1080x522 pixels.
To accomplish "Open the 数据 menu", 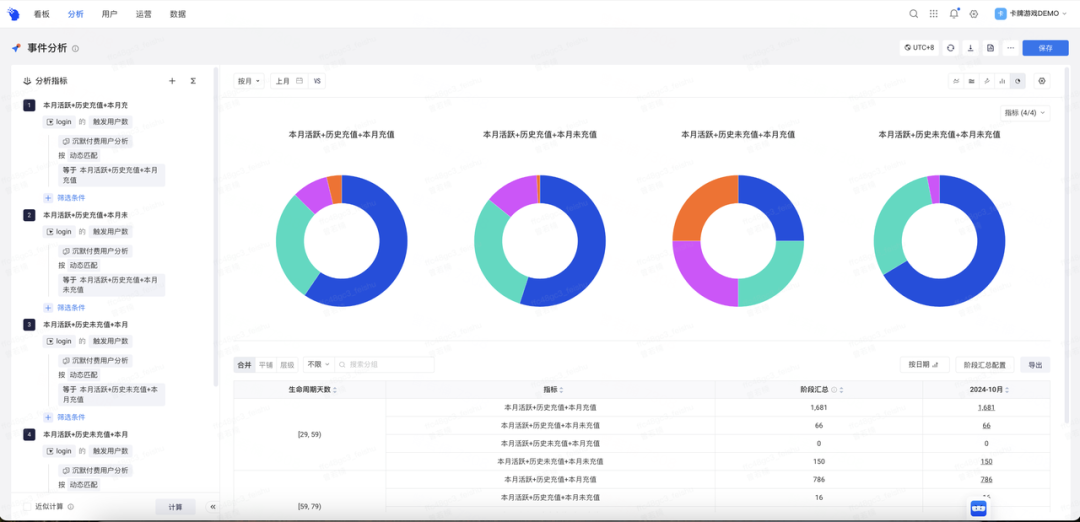I will [x=178, y=14].
